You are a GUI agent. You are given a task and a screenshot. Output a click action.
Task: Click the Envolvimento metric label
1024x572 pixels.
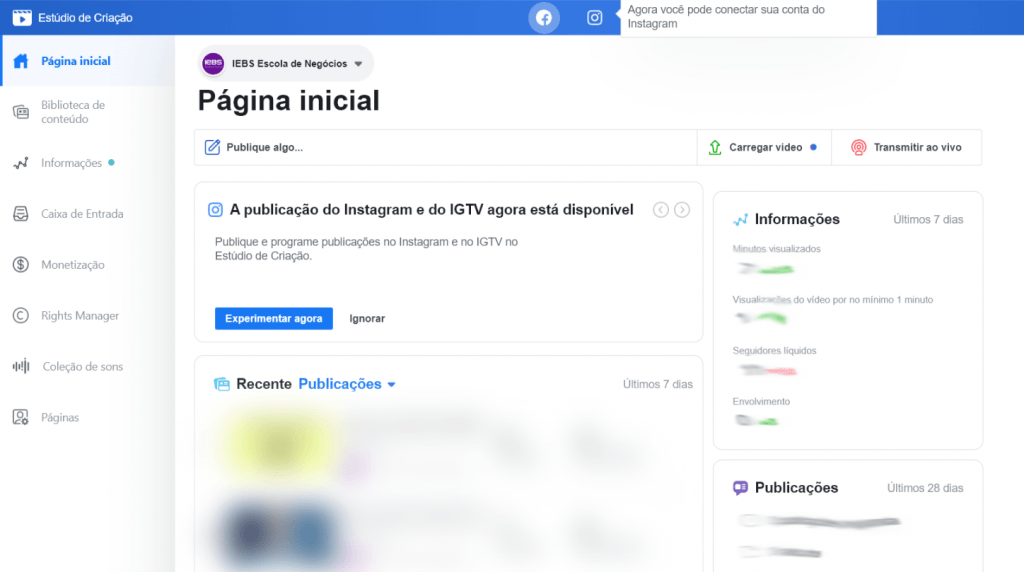761,402
